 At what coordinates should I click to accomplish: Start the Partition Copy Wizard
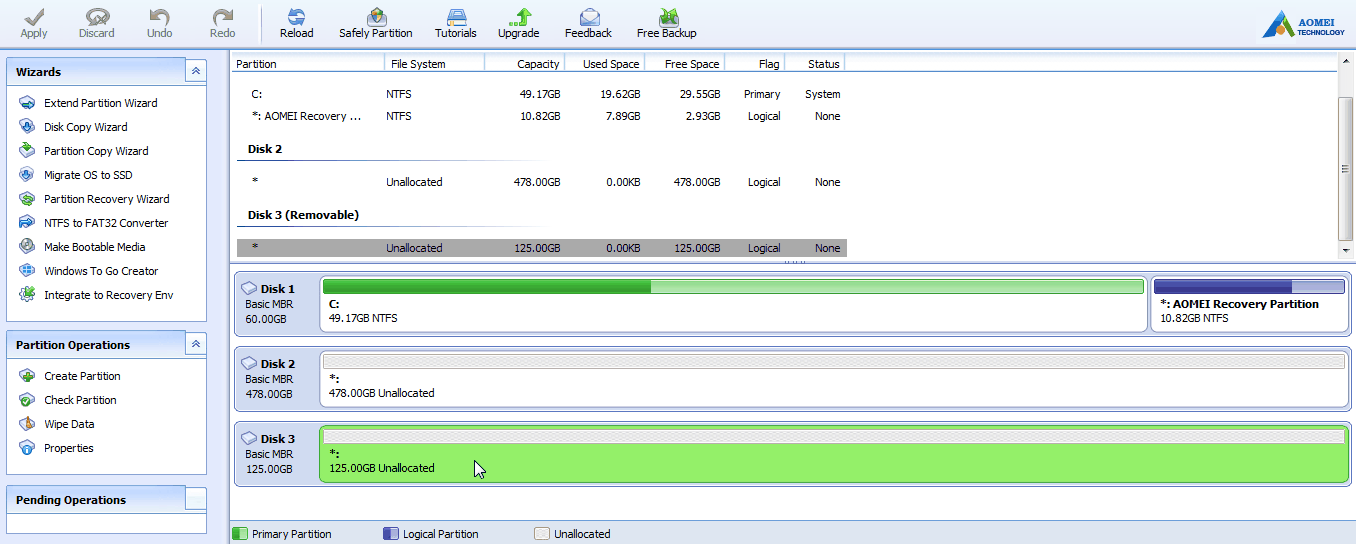96,151
